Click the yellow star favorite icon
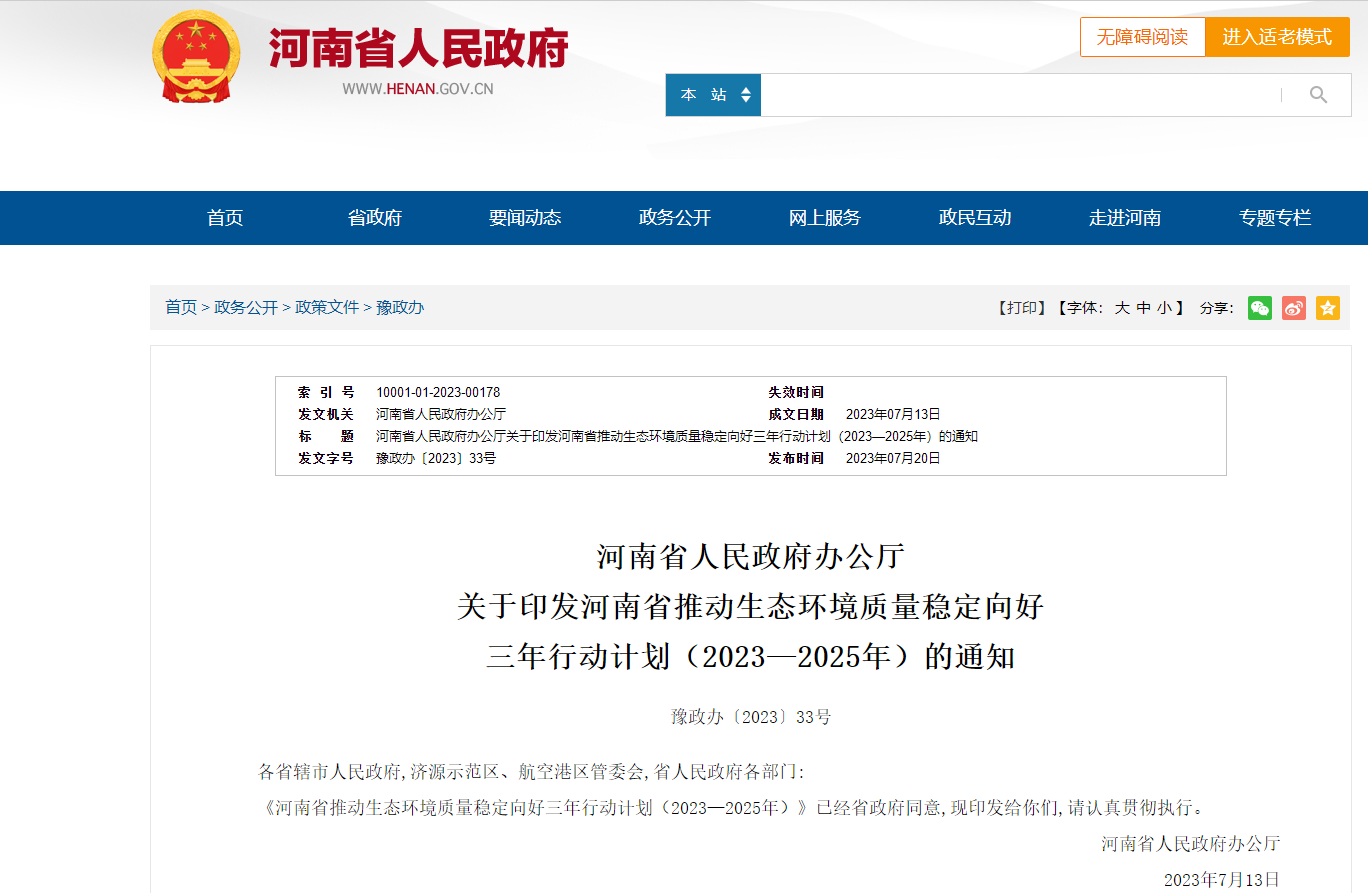This screenshot has width=1368, height=893. point(1328,308)
